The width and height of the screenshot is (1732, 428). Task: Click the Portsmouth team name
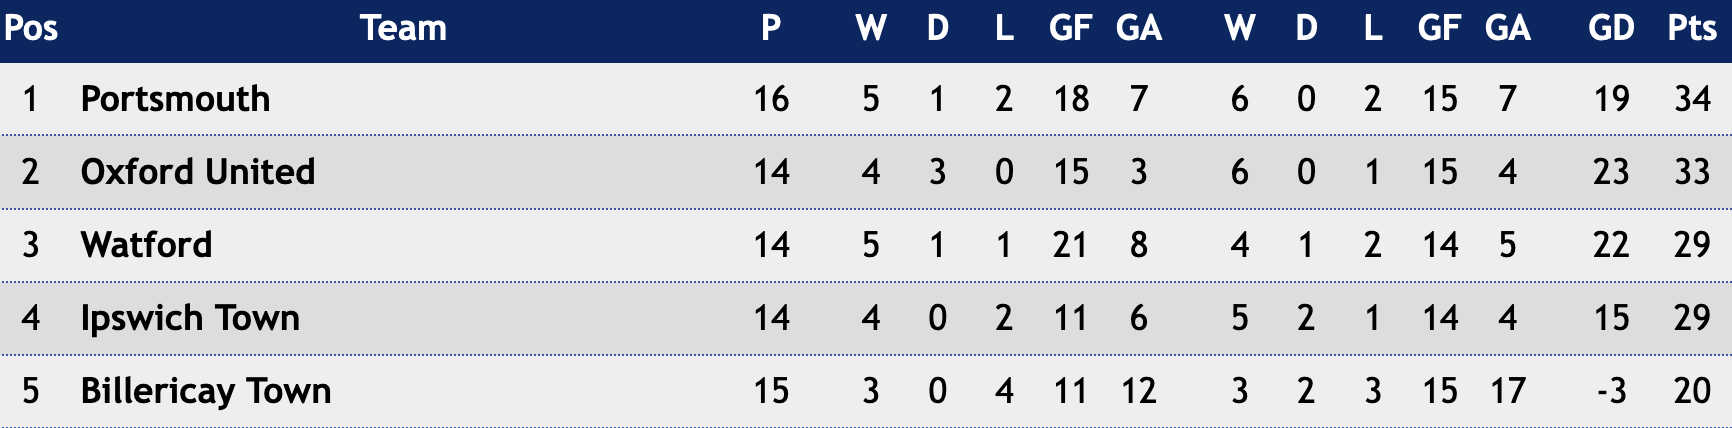pos(175,99)
